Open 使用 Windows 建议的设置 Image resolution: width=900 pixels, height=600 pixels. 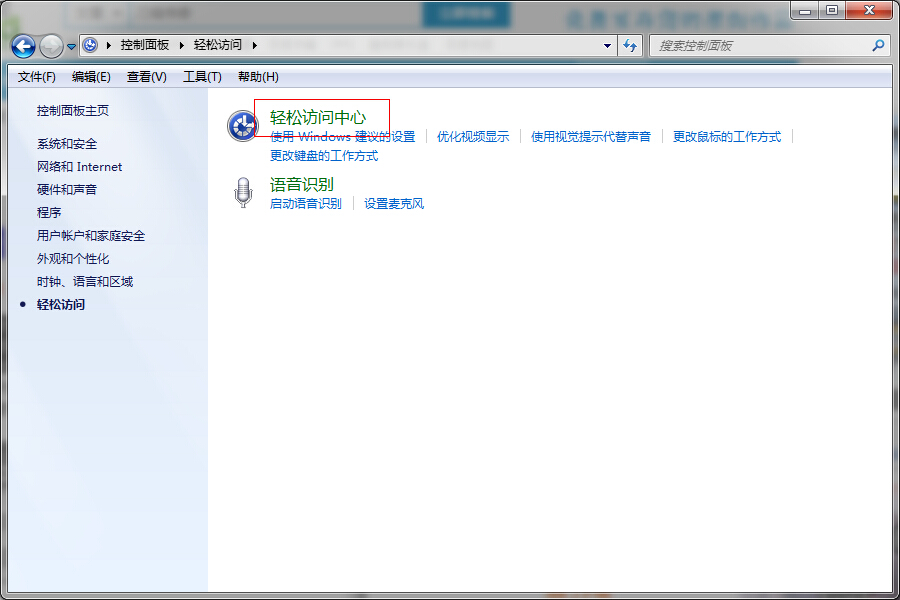[341, 136]
